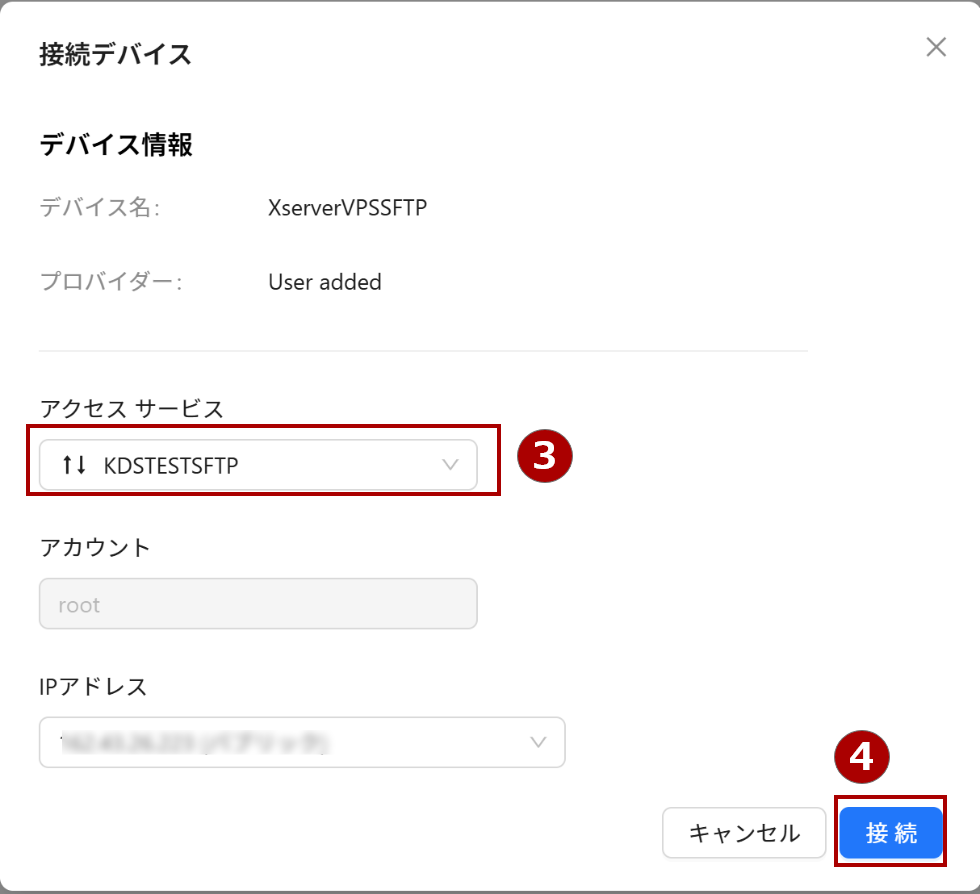Click the red number 4 badge
Viewport: 980px width, 894px height.
tap(861, 758)
